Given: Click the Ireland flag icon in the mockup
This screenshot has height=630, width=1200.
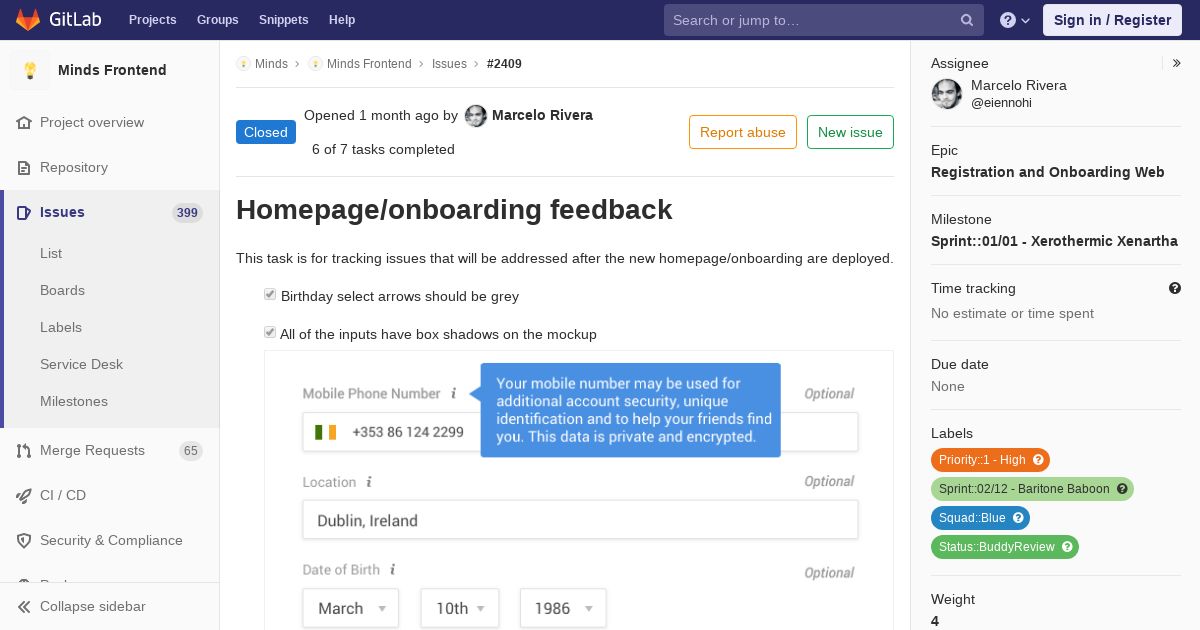Looking at the screenshot, I should (325, 432).
